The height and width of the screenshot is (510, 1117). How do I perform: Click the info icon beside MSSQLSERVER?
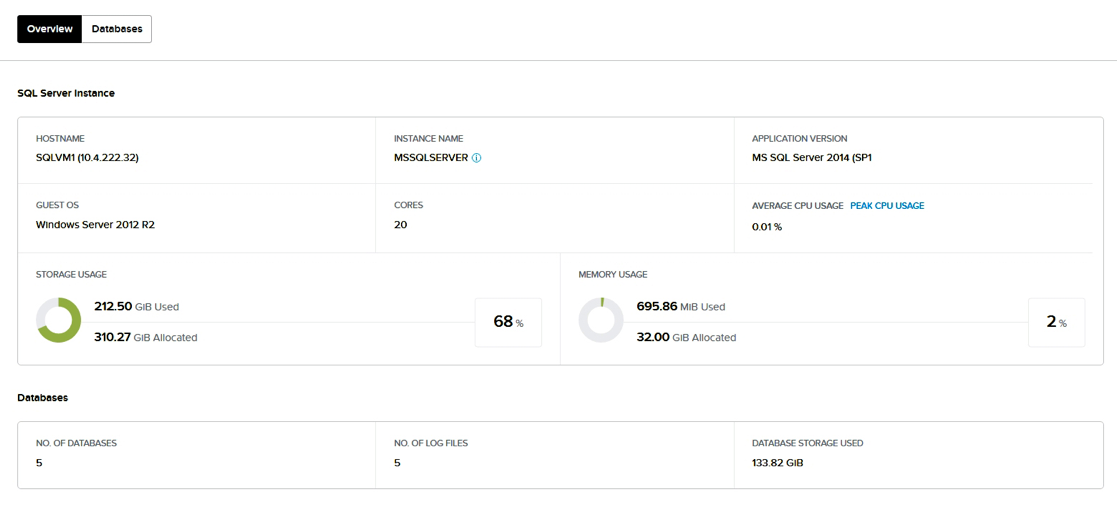click(477, 158)
